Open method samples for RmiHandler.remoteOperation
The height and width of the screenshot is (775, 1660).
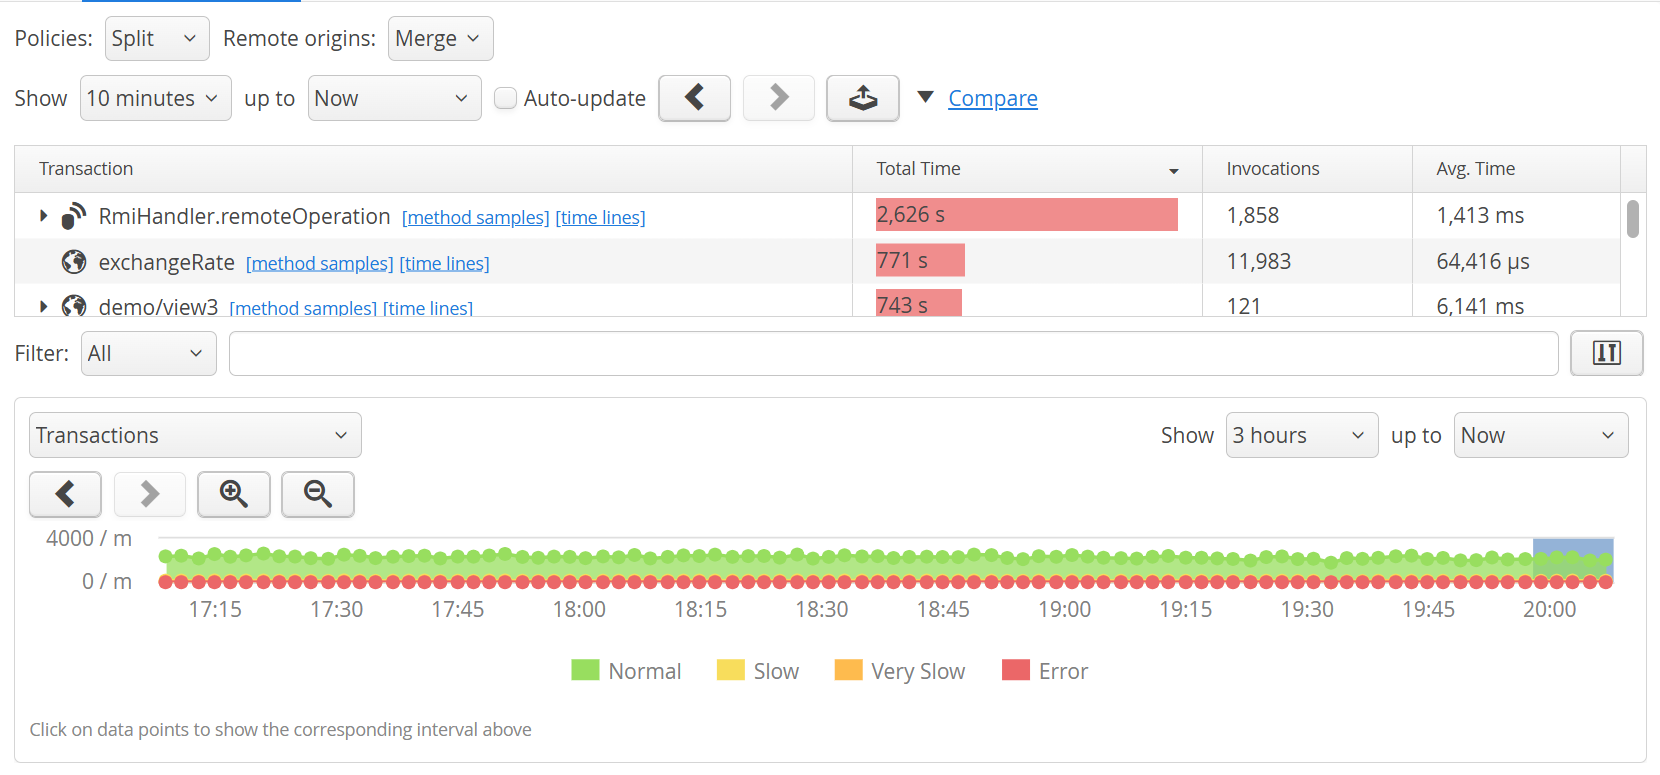(x=476, y=218)
